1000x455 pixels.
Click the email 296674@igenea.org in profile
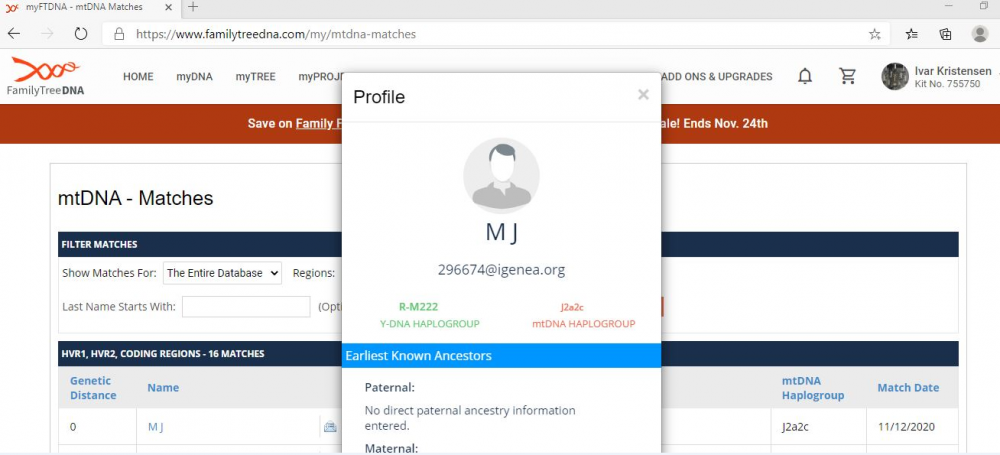point(501,270)
